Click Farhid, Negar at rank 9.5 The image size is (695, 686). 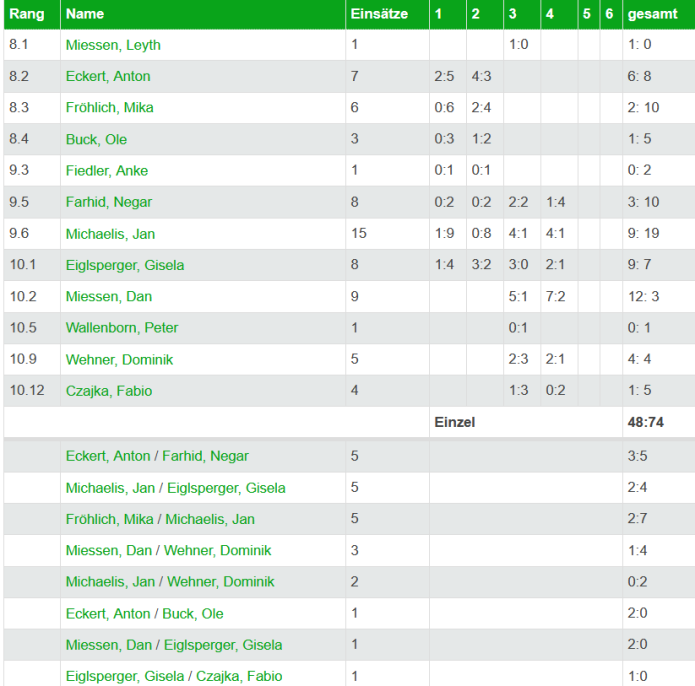tap(109, 202)
